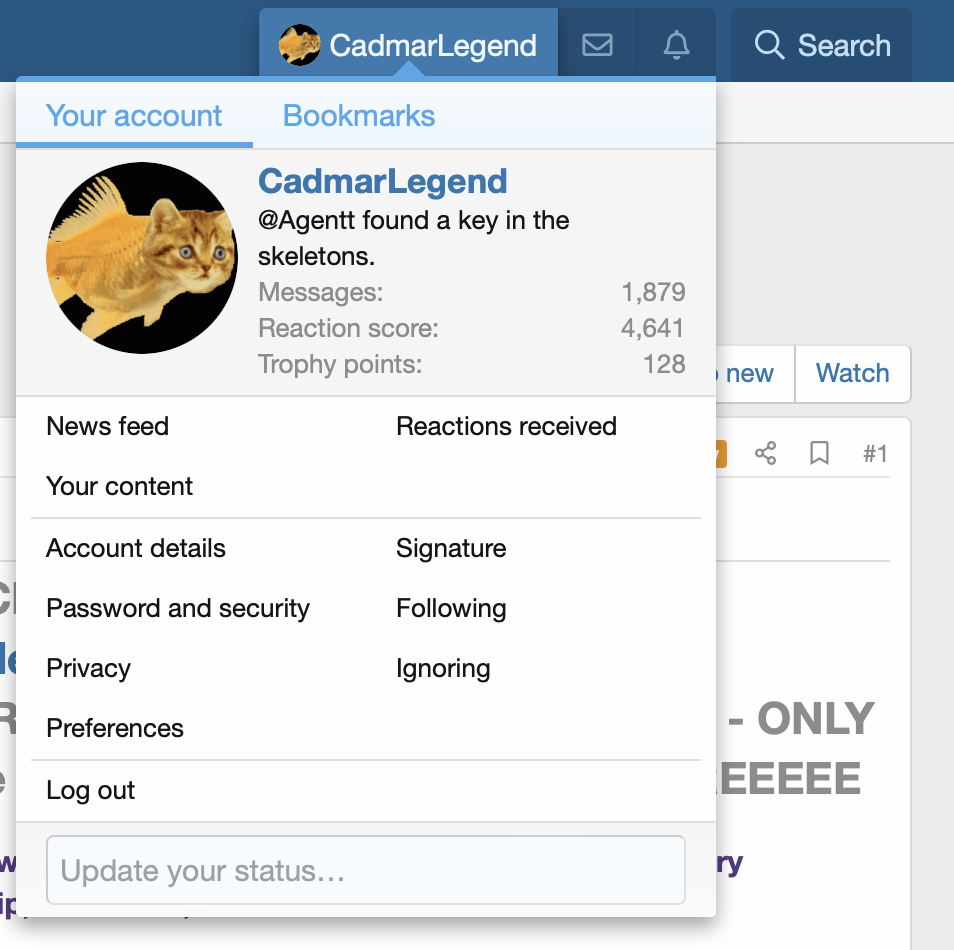Open Your content

120,486
